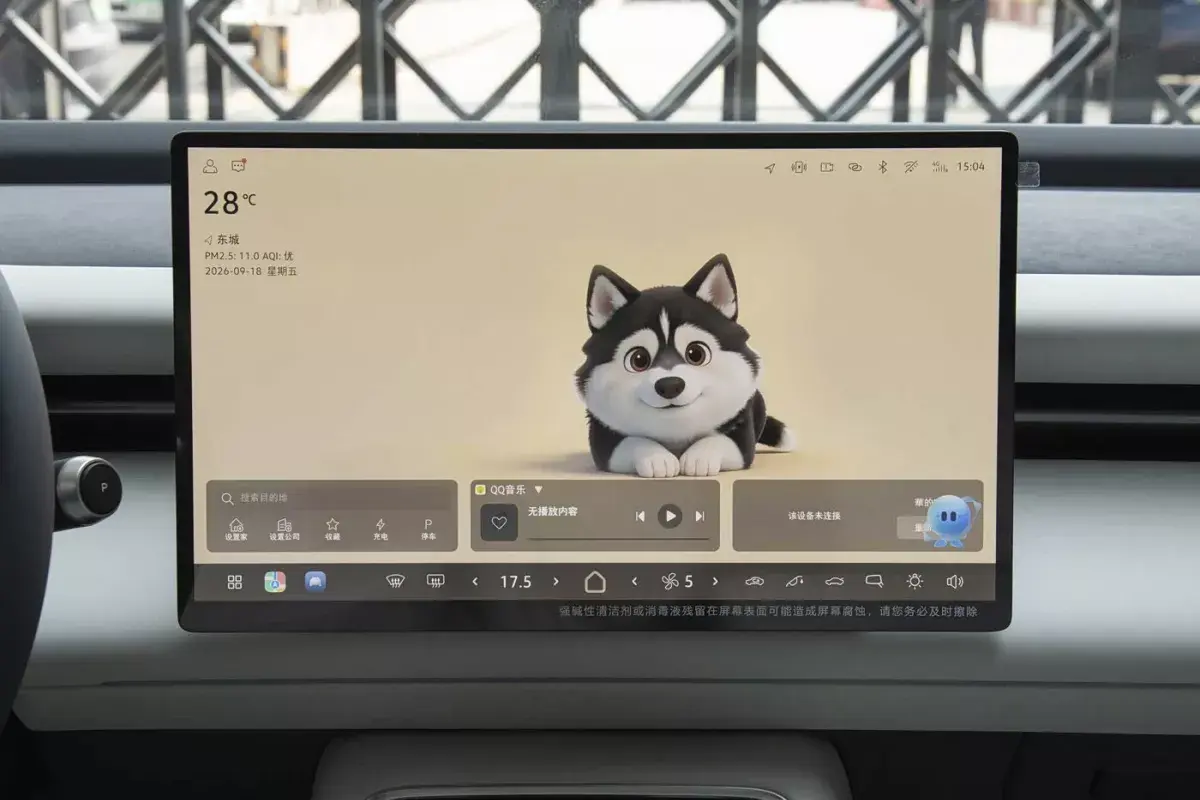Select the 设置家 shortcut
Viewport: 1200px width, 800px height.
click(236, 529)
